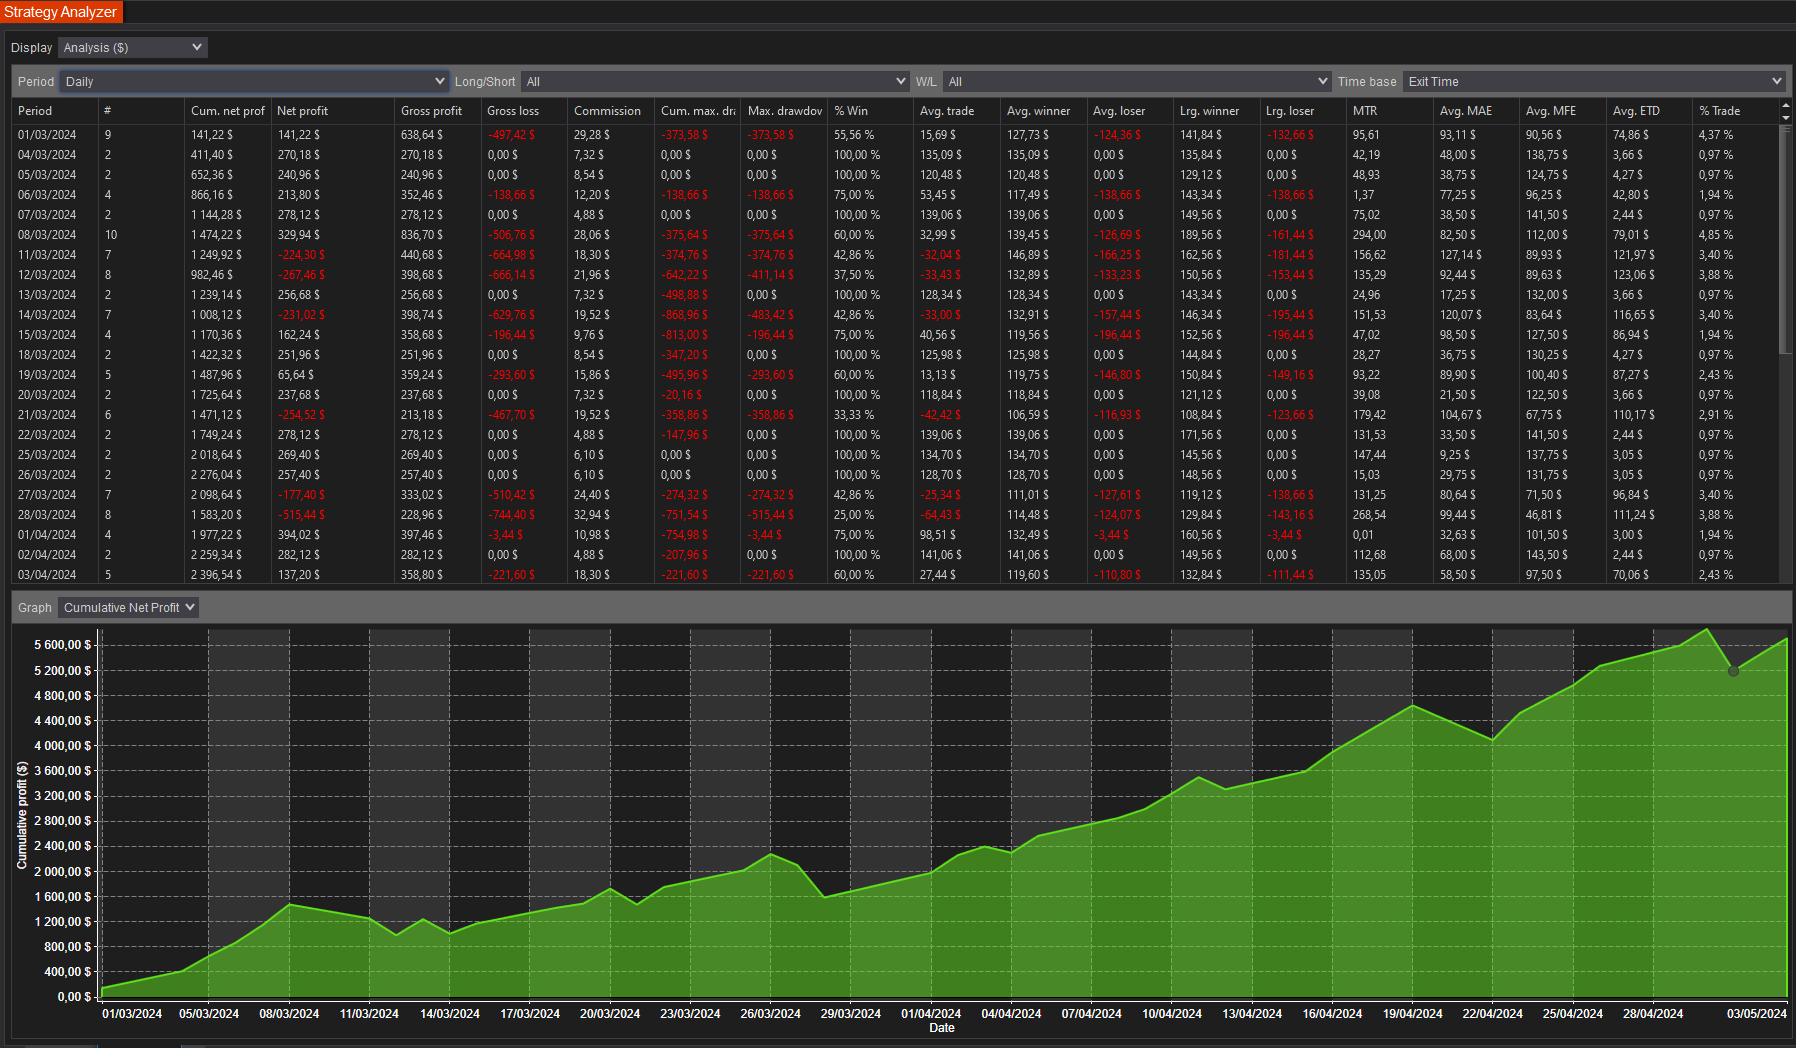
Task: Select the 20/03/2024 period row
Action: [x=896, y=395]
